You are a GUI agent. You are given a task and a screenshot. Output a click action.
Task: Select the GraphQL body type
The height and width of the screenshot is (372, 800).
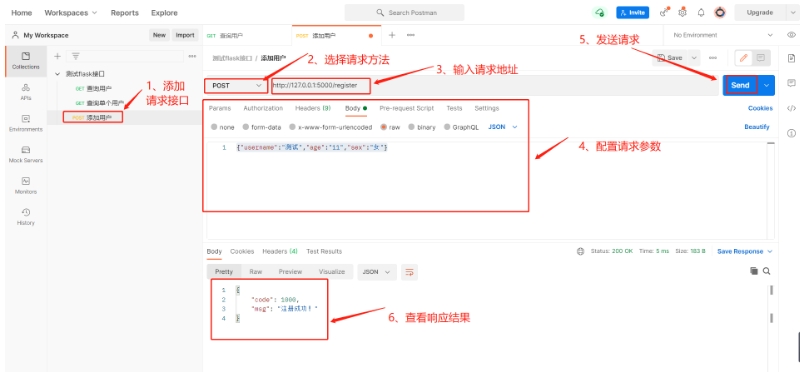pos(461,127)
